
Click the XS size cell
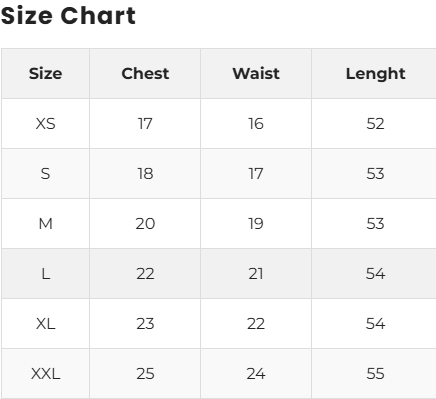45,124
